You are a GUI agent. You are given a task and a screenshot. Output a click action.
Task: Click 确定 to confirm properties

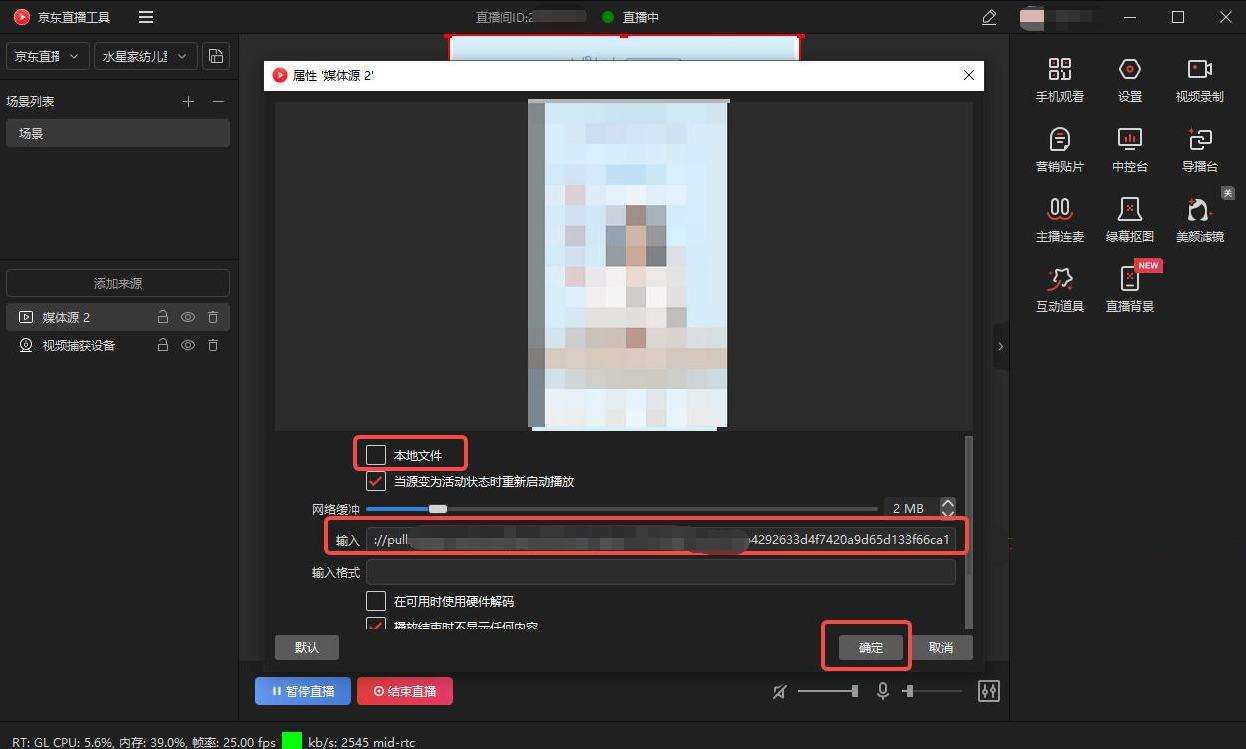tap(871, 647)
